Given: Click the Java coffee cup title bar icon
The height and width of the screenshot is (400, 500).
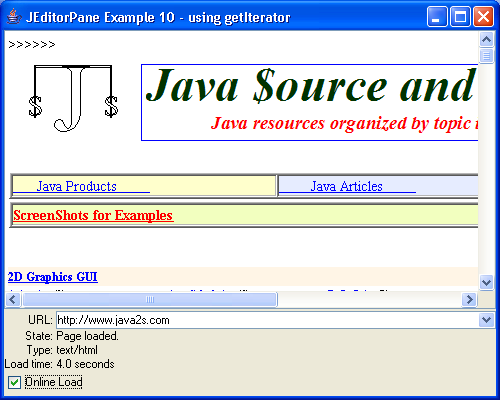Looking at the screenshot, I should pos(14,17).
